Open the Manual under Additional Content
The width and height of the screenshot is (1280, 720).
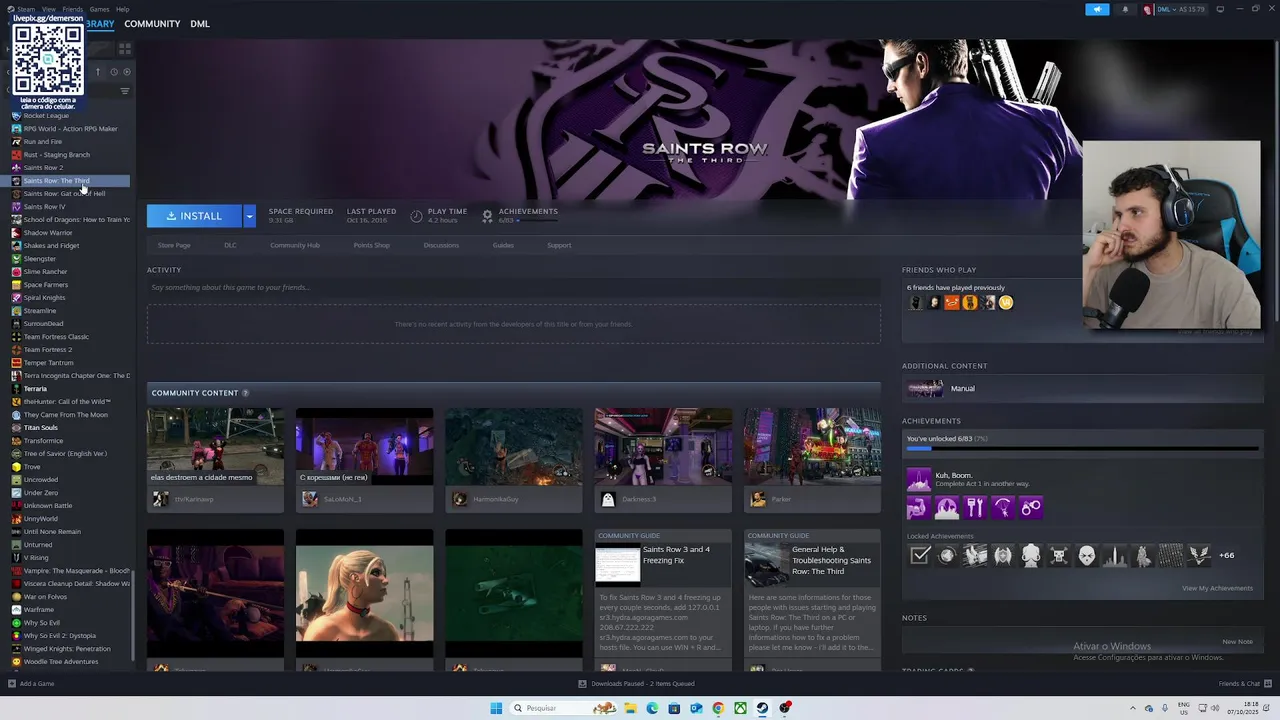[1081, 388]
